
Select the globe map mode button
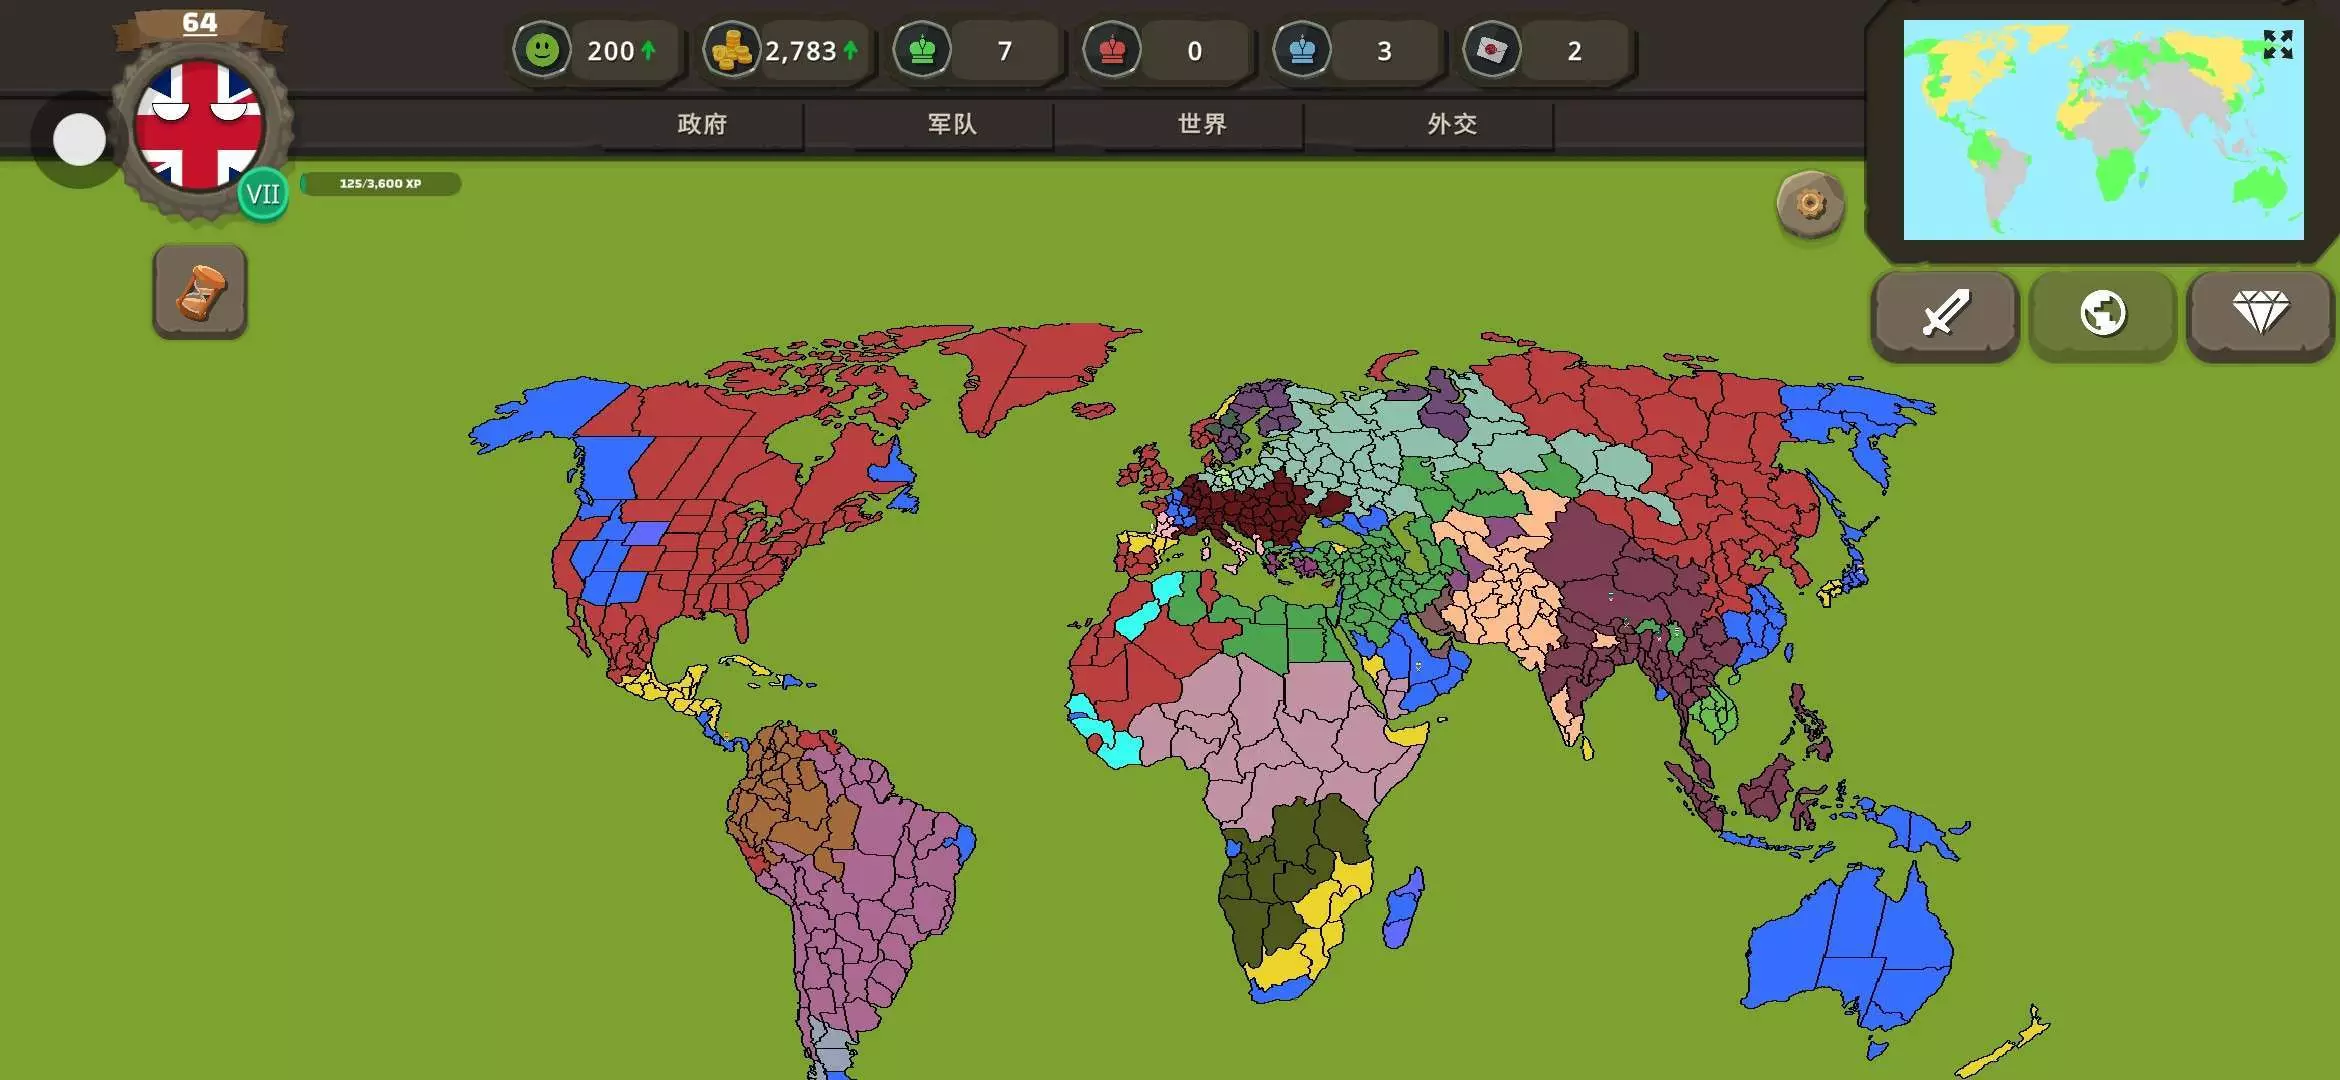point(2102,314)
